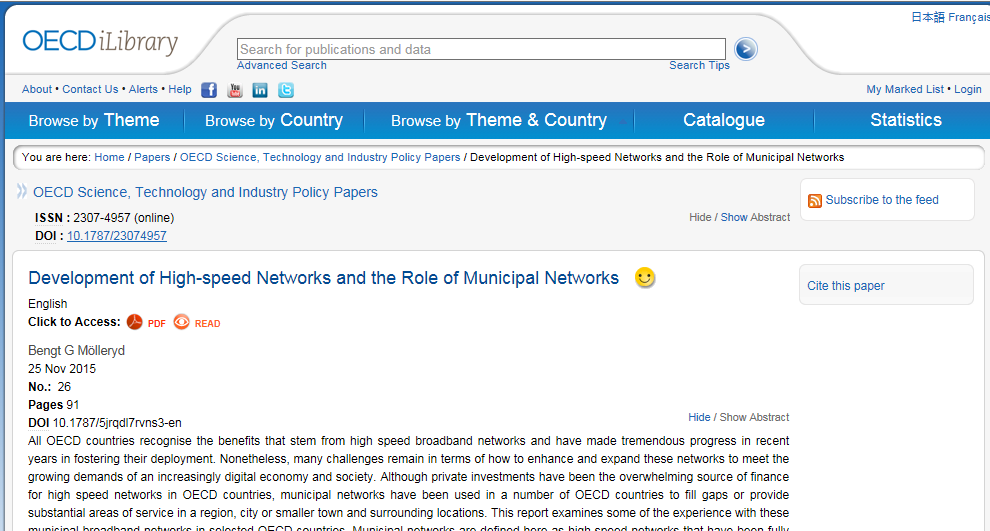Click the blue search submit arrow button

click(x=746, y=49)
